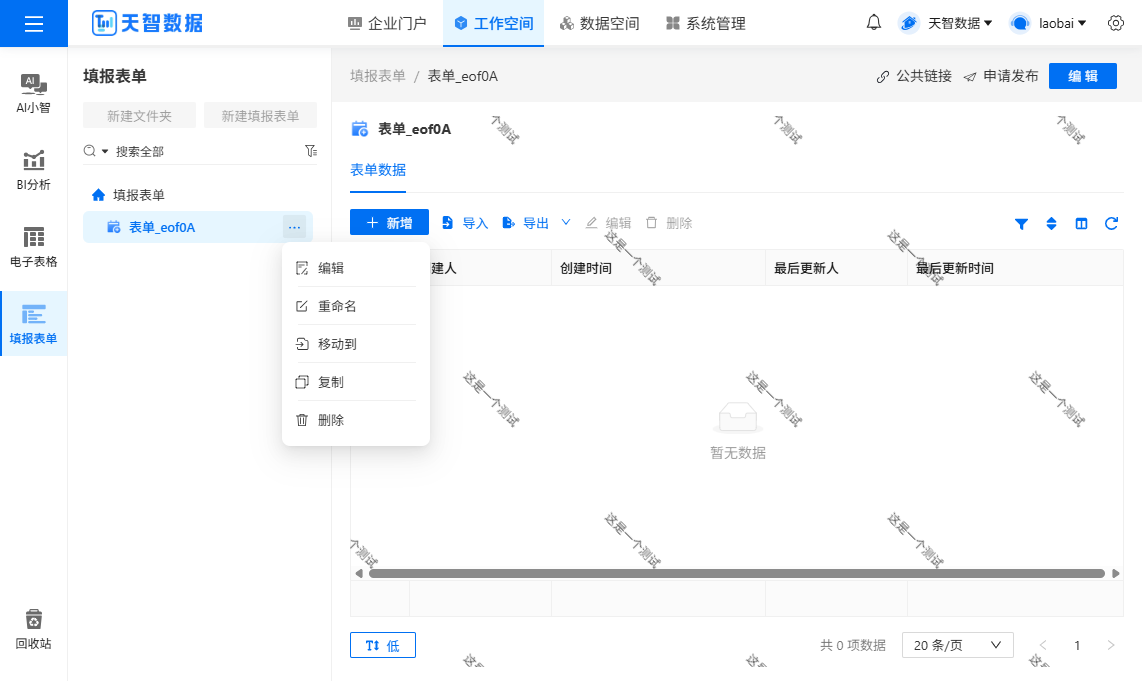
Task: Expand the 导出 dropdown chevron
Action: (x=566, y=223)
